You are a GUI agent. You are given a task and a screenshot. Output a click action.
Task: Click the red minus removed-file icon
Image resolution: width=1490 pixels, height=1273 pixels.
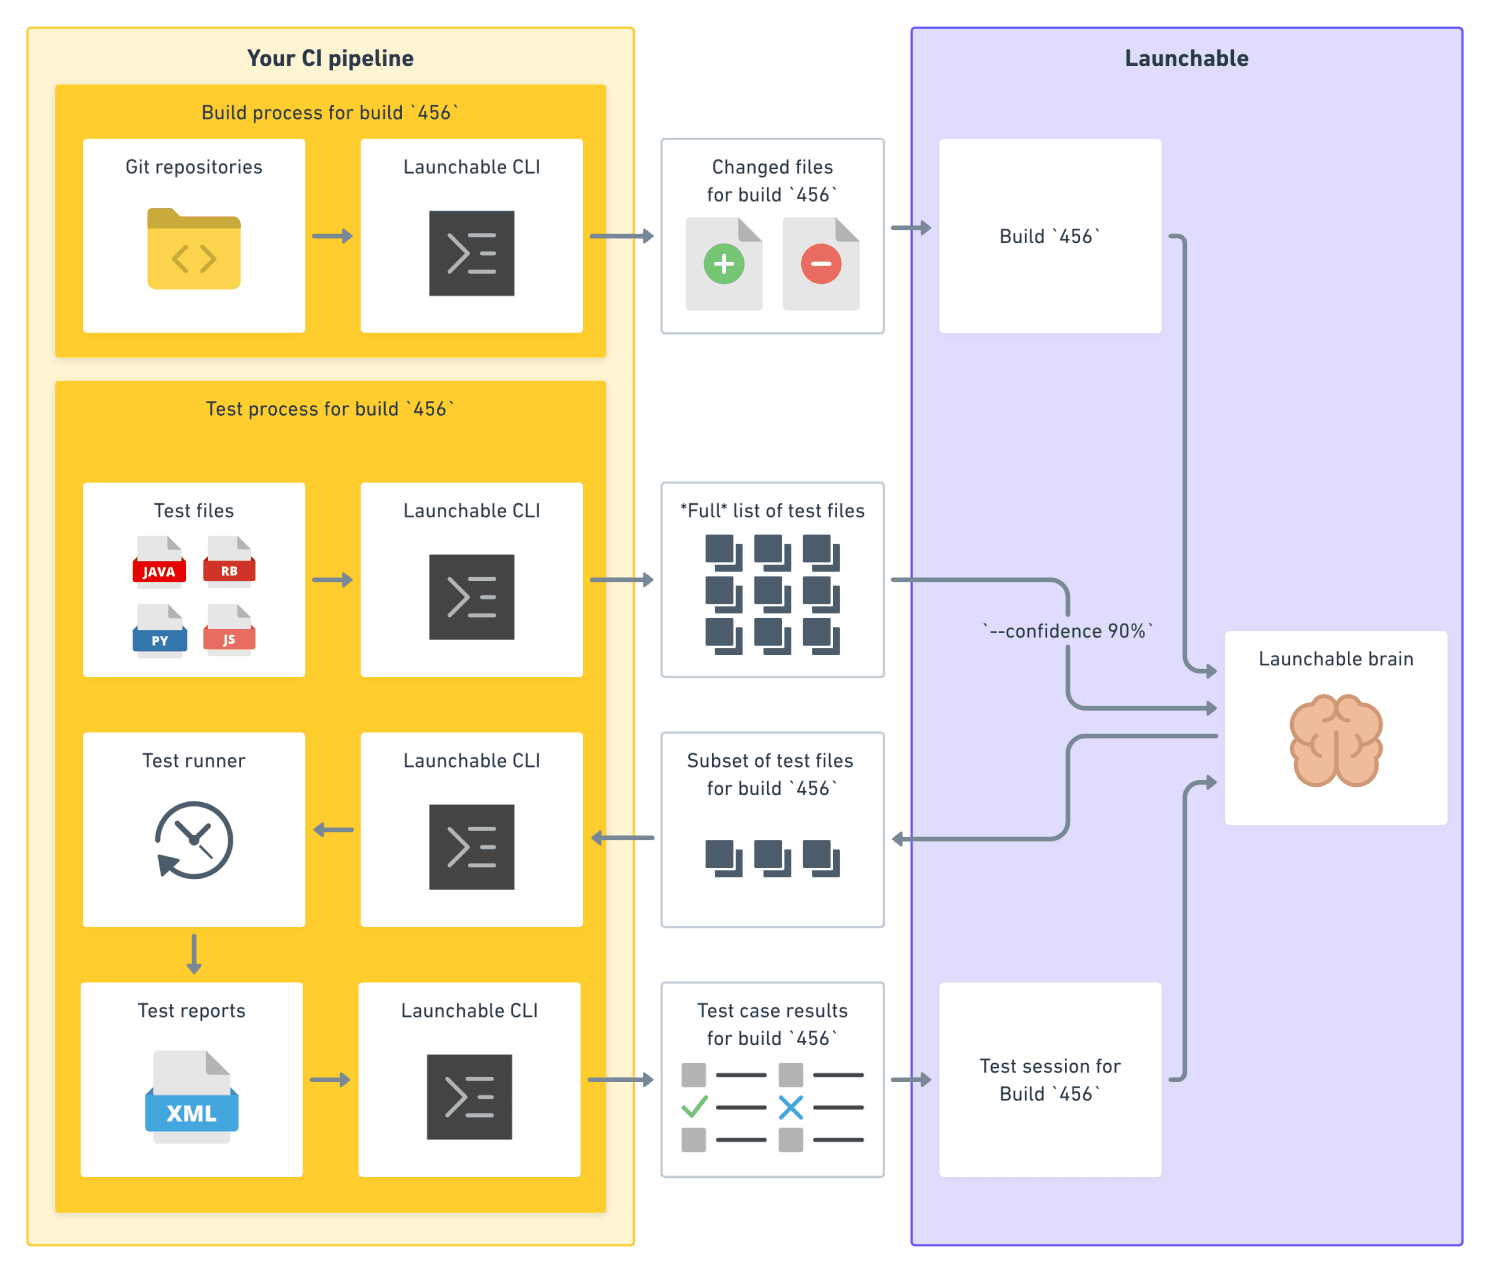821,264
